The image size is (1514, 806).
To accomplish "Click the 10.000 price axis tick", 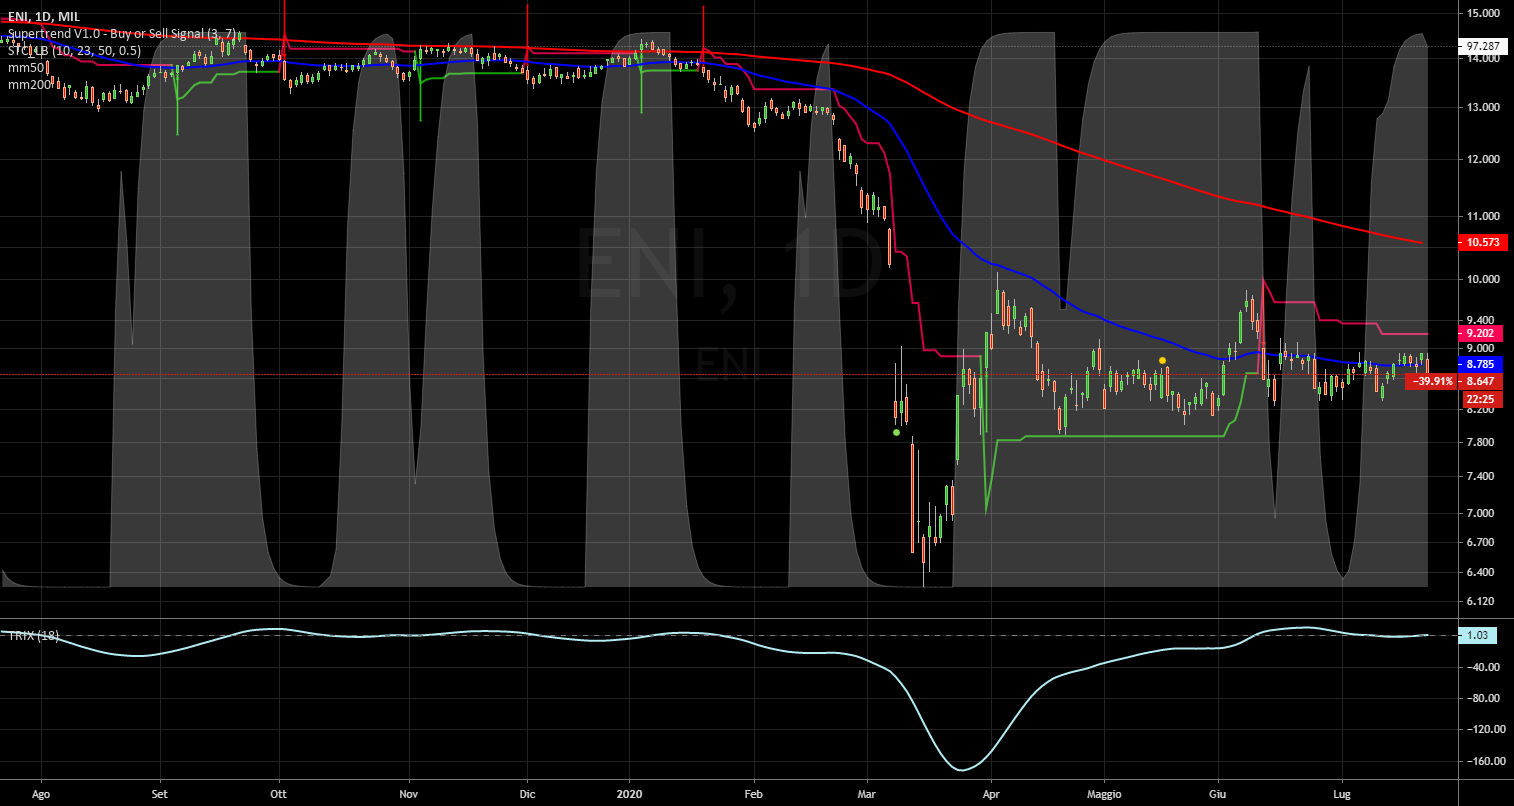I will click(x=1484, y=279).
